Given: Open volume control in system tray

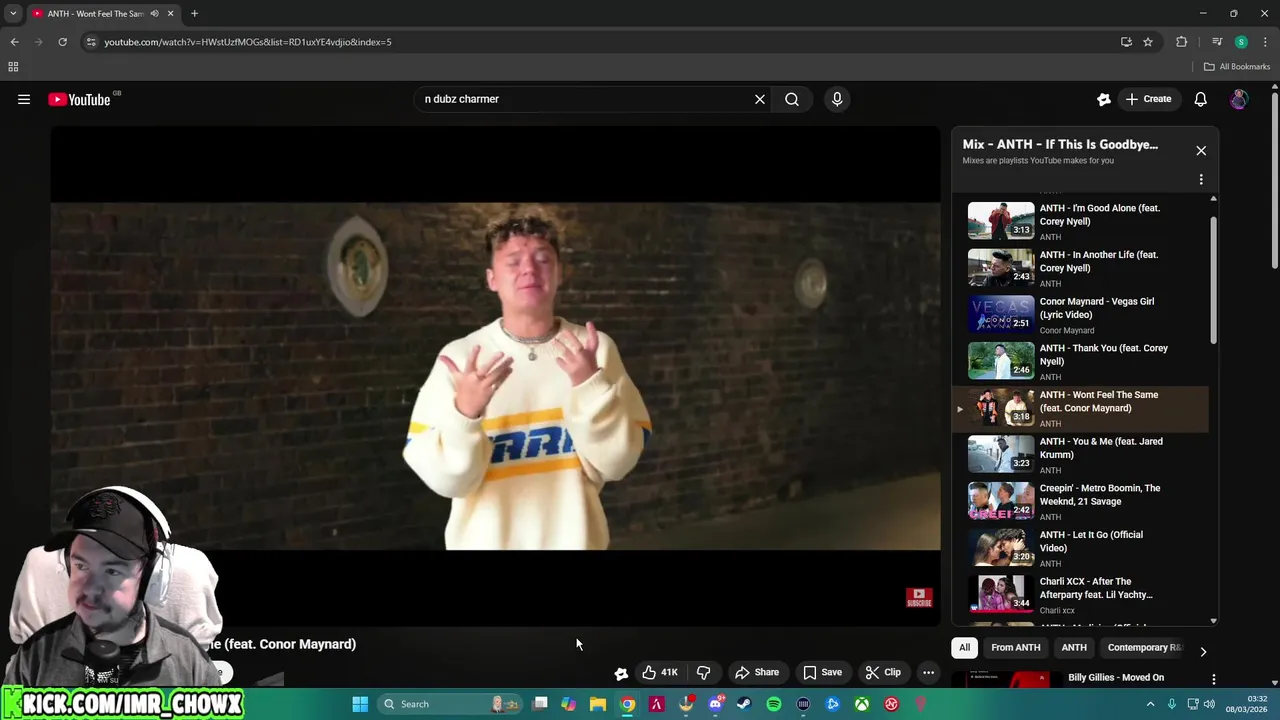Looking at the screenshot, I should click(x=1209, y=704).
